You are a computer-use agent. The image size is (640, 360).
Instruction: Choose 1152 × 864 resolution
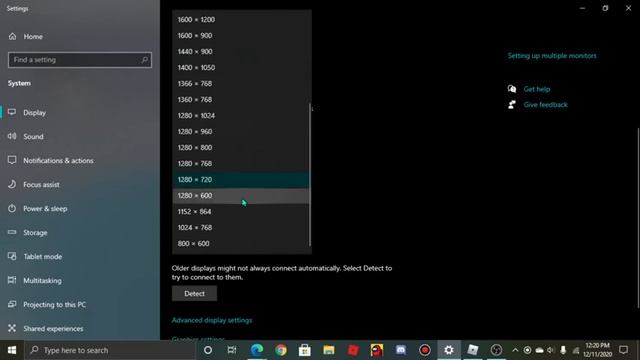point(241,211)
